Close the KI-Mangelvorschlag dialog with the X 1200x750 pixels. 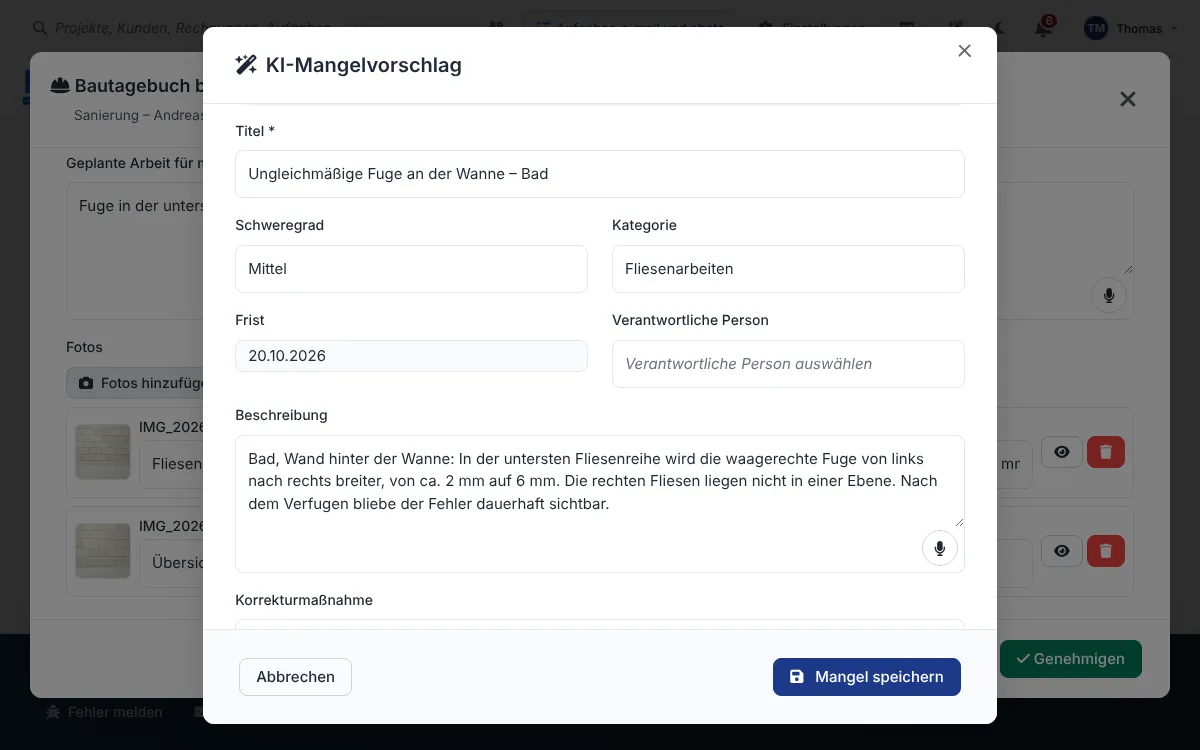tap(964, 51)
